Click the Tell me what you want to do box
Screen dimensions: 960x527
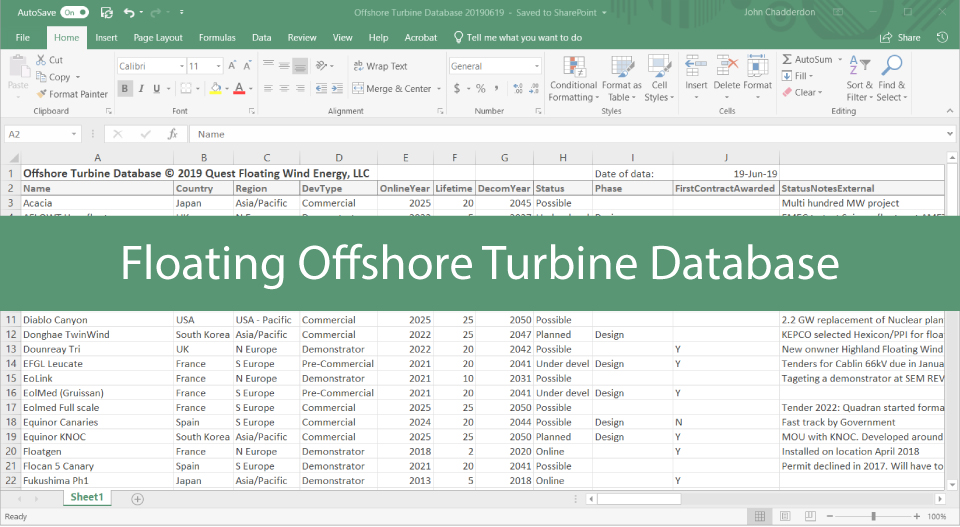pyautogui.click(x=518, y=37)
